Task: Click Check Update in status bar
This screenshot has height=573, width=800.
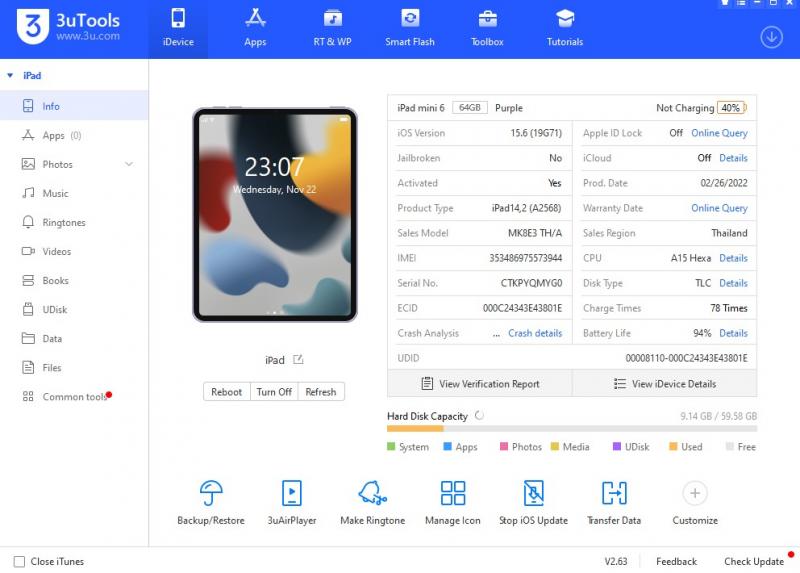Action: [x=754, y=561]
